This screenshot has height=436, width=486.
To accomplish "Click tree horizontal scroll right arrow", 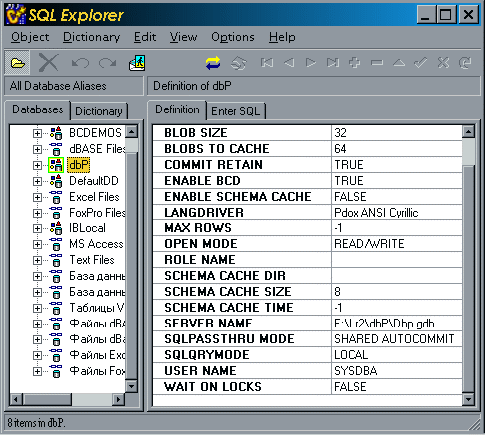I will coord(118,399).
